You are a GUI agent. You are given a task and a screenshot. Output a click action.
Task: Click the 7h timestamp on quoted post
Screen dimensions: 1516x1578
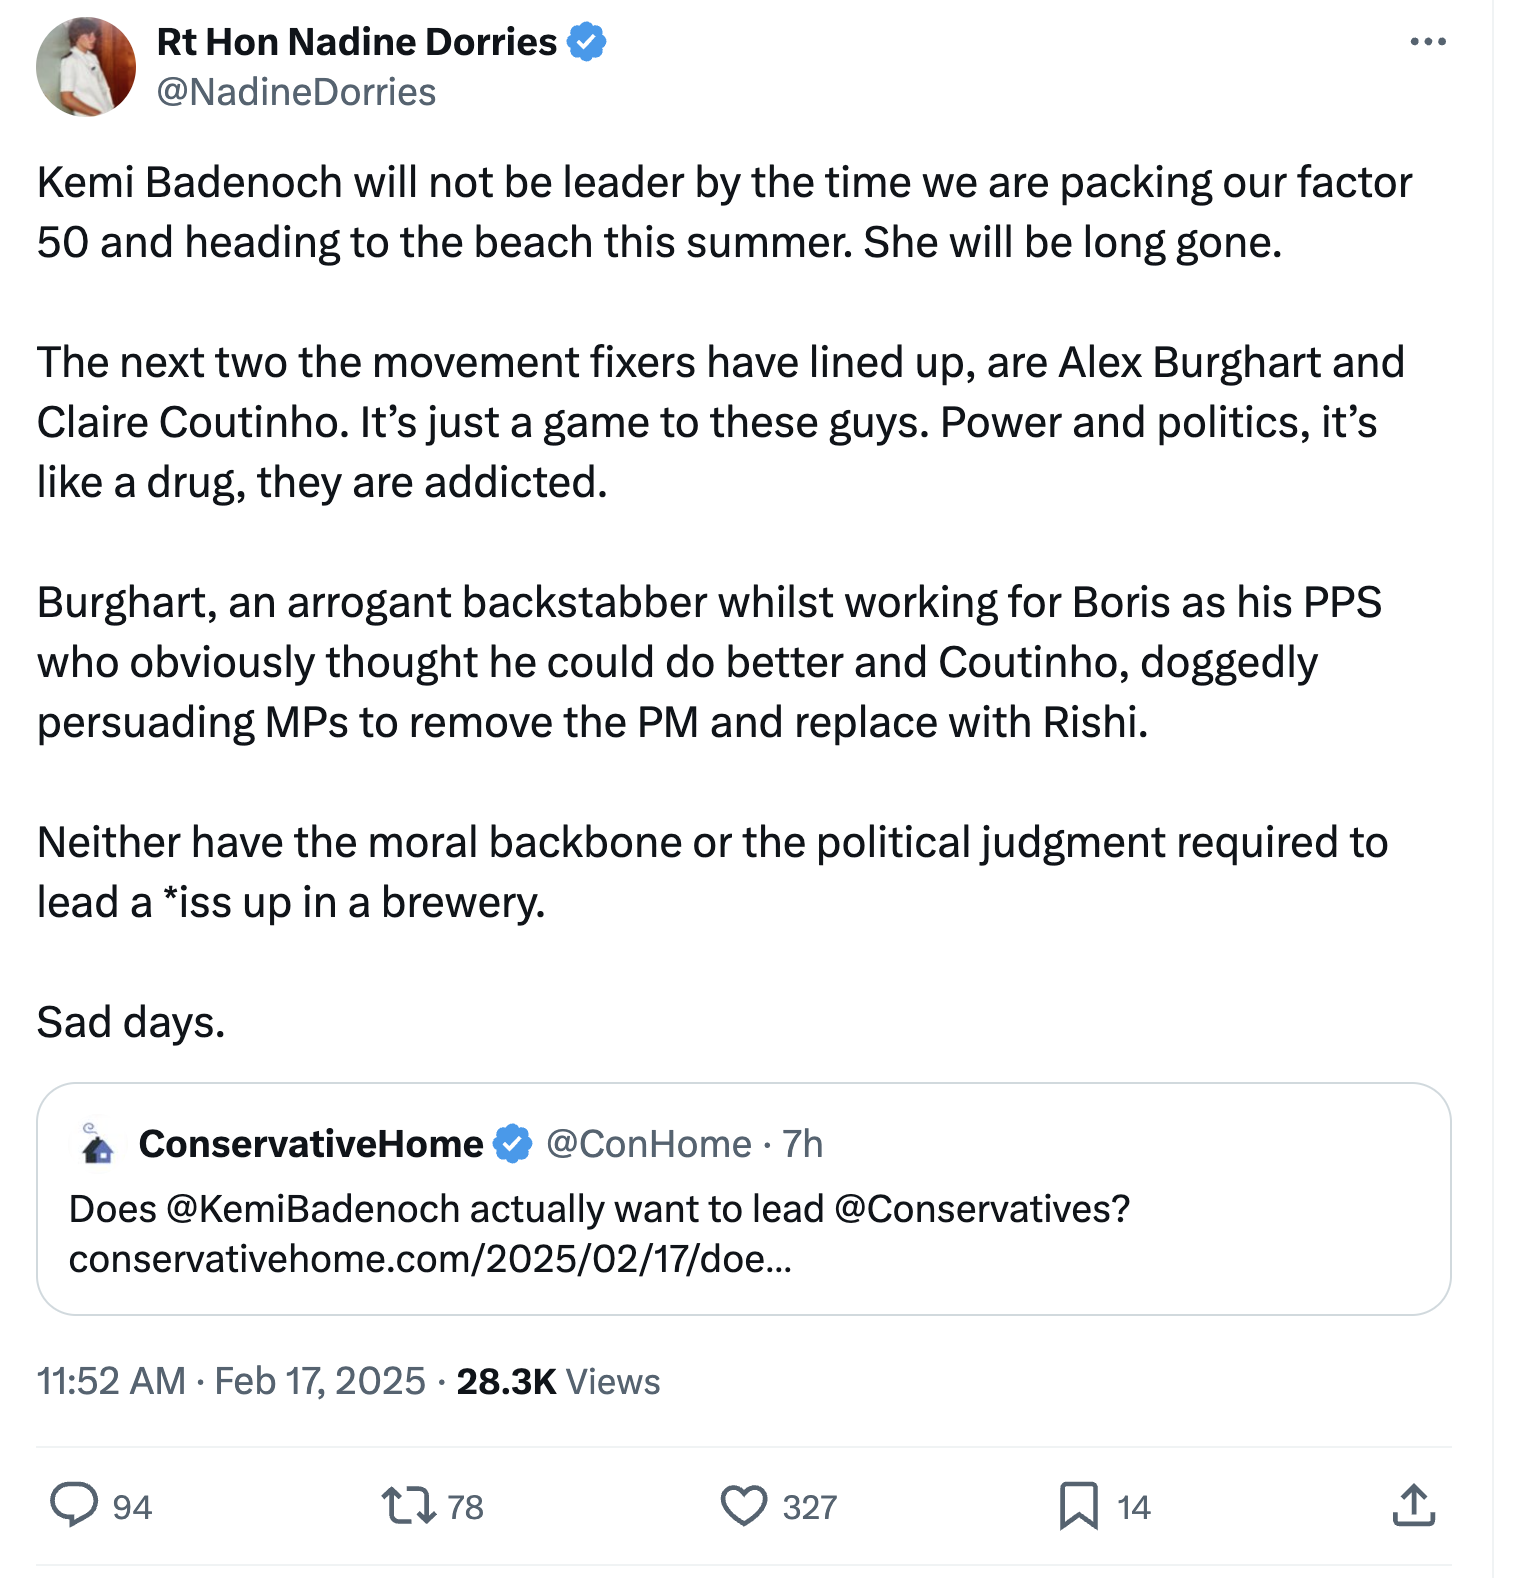pos(803,1144)
